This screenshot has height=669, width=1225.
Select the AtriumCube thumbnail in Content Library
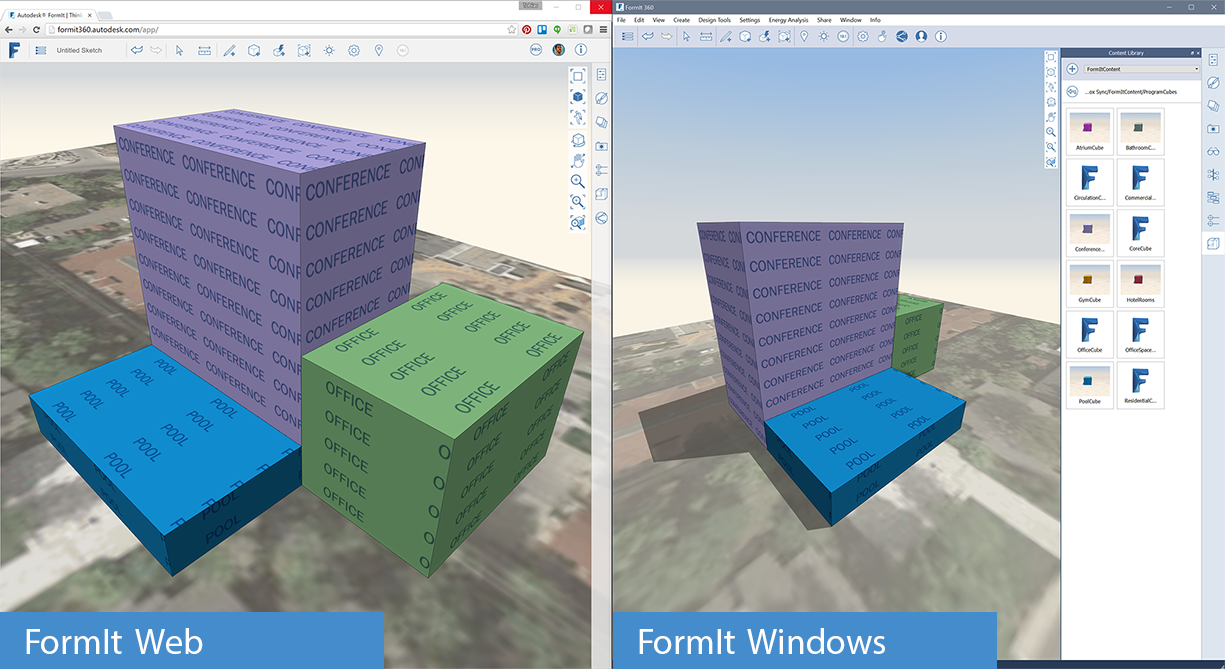pos(1089,131)
